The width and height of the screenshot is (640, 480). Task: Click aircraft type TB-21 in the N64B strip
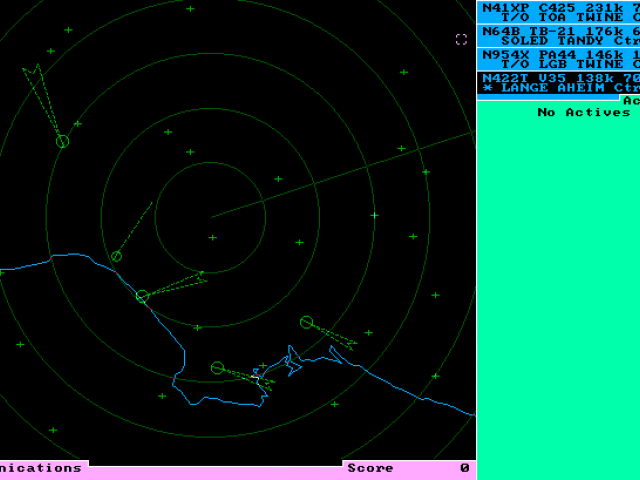[x=553, y=31]
